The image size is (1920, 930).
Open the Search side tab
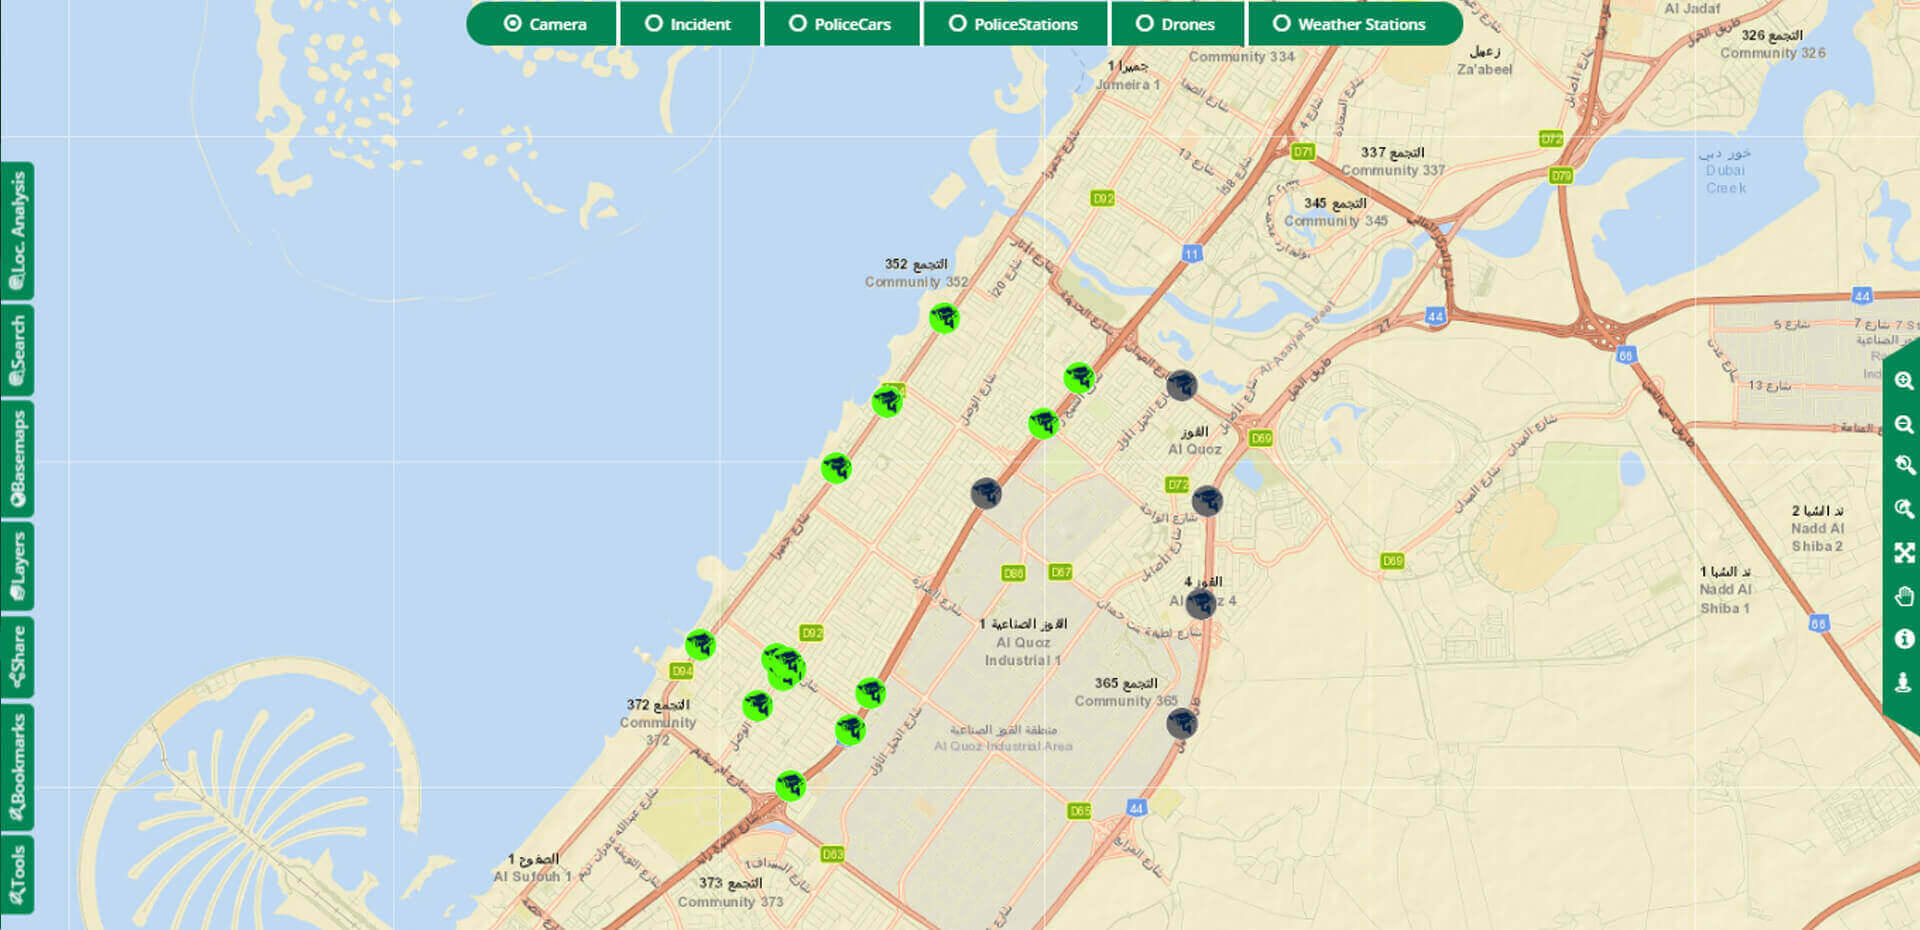click(18, 350)
